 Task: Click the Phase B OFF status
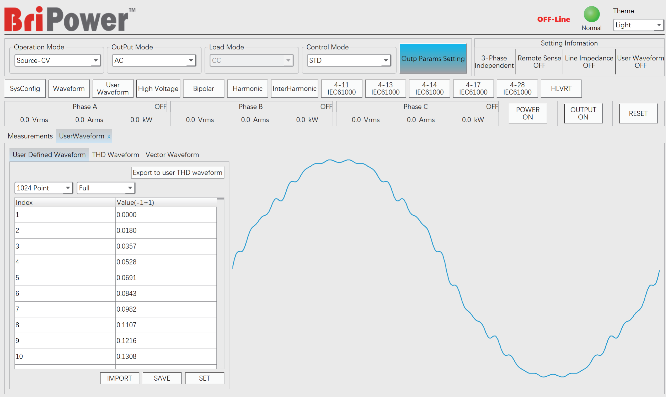click(326, 107)
